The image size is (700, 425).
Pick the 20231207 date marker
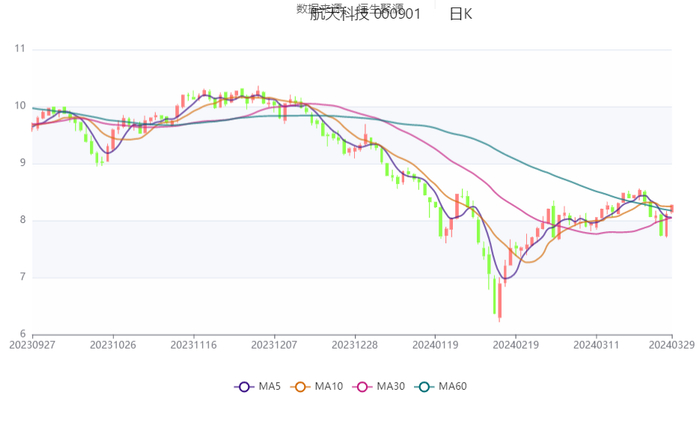(274, 344)
